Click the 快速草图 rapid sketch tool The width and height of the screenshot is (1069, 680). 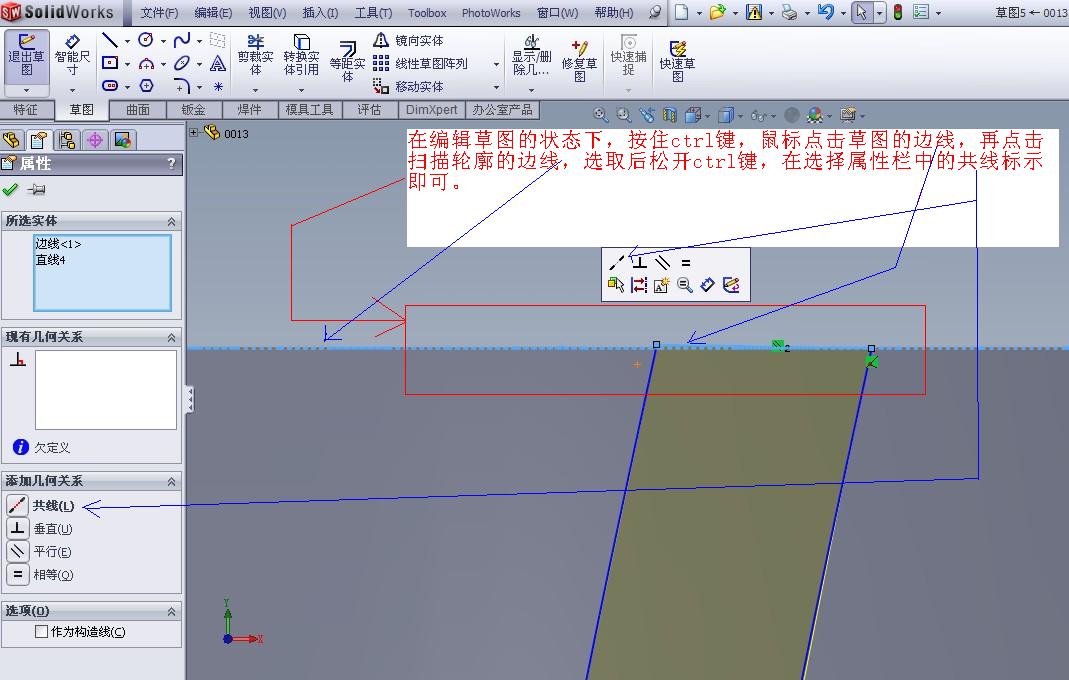[677, 61]
